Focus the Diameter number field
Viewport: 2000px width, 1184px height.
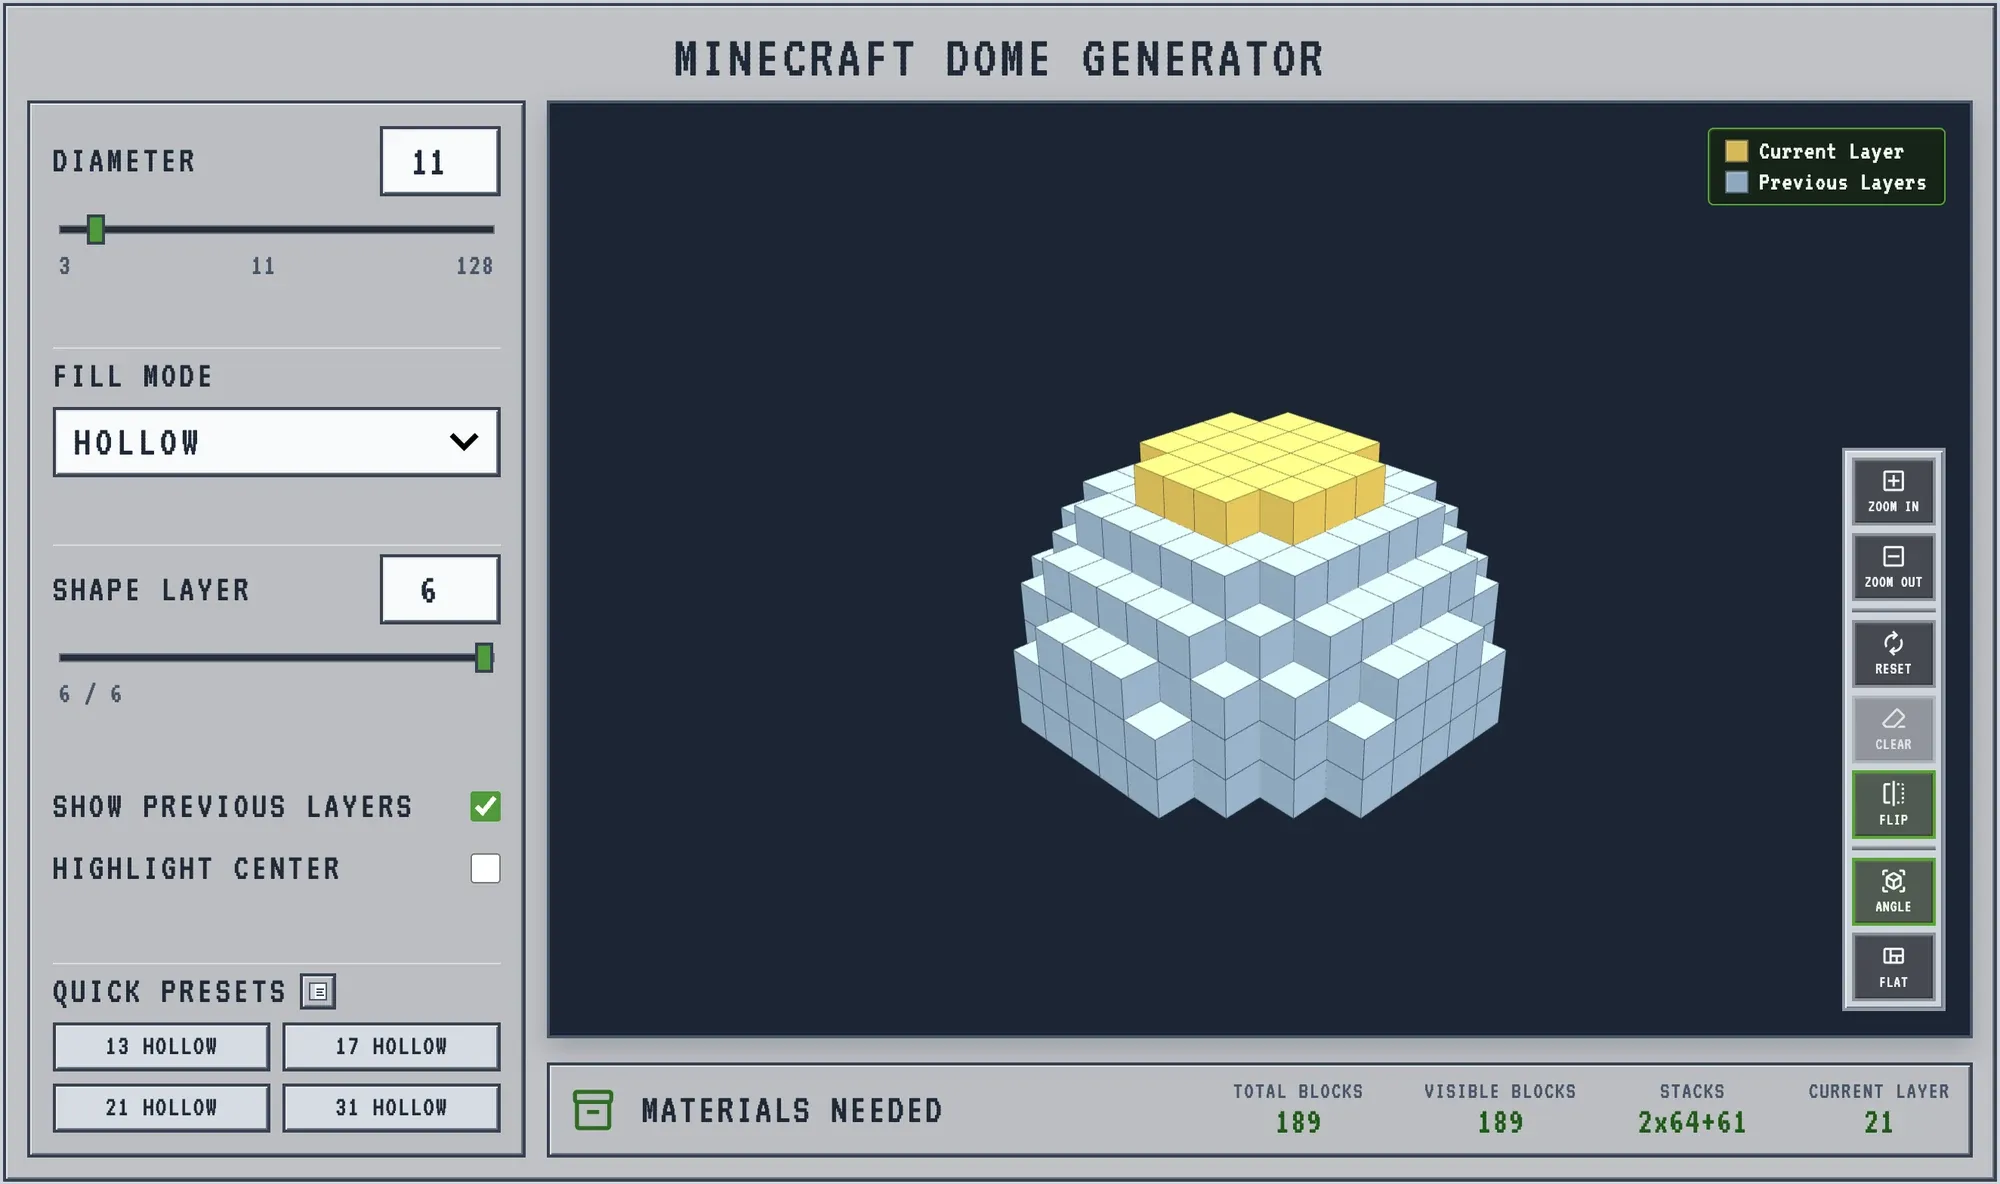pos(440,161)
